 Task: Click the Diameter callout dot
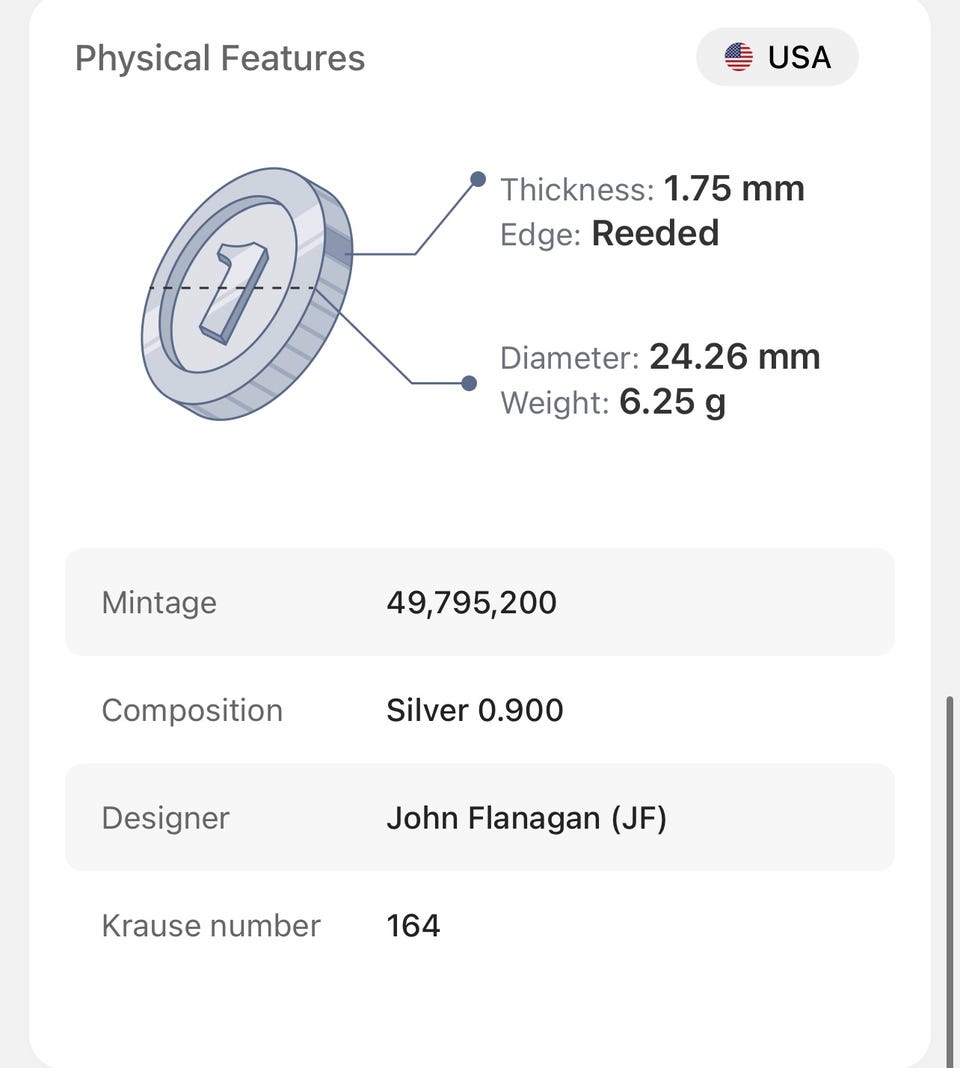click(x=468, y=383)
